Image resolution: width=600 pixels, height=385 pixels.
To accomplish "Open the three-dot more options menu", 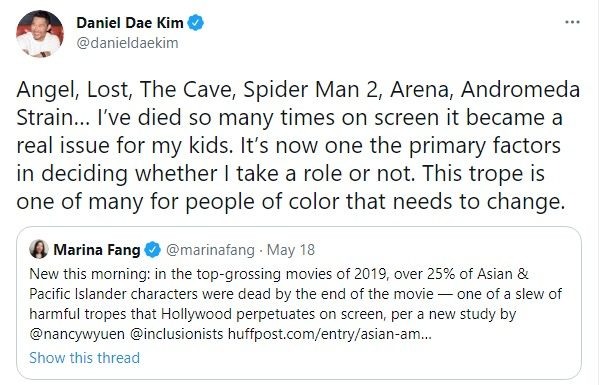I will pyautogui.click(x=572, y=22).
